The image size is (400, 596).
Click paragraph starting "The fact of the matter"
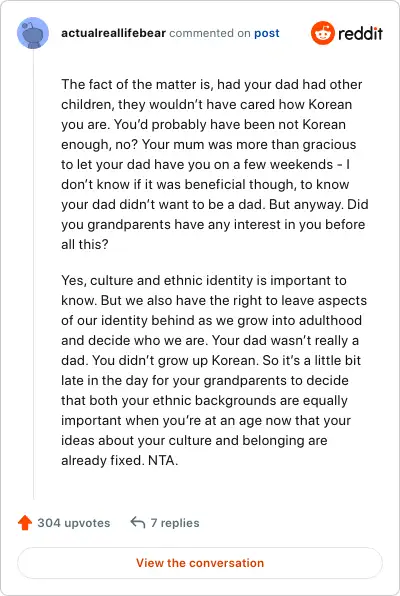click(x=215, y=164)
